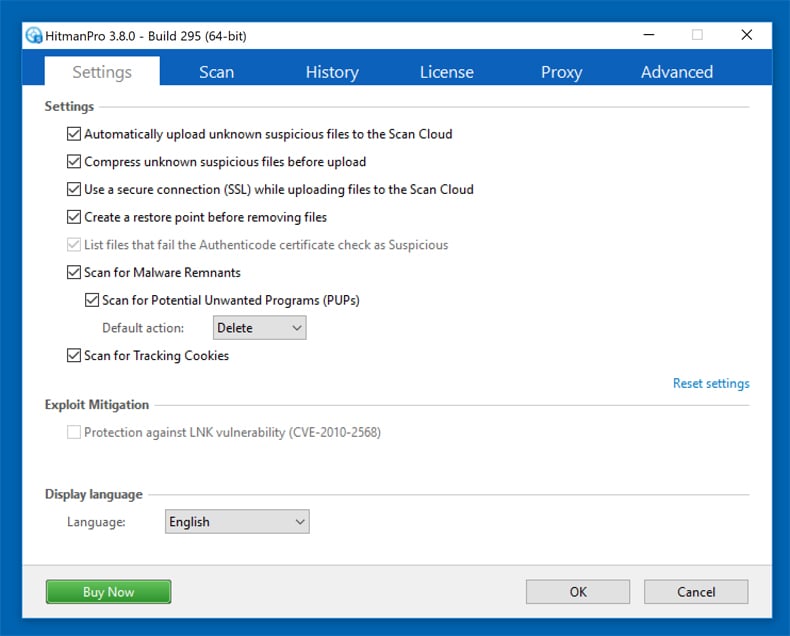Toggle automatic upload of suspicious files checkbox
This screenshot has width=790, height=636.
click(74, 134)
